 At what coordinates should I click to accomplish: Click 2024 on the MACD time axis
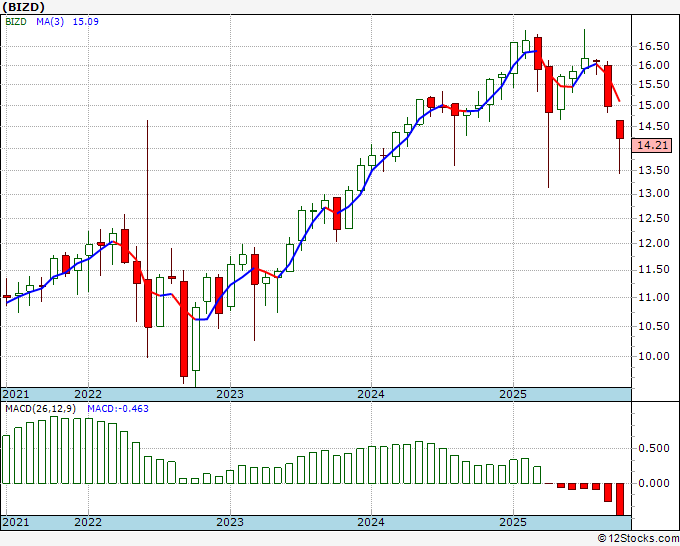coord(371,522)
